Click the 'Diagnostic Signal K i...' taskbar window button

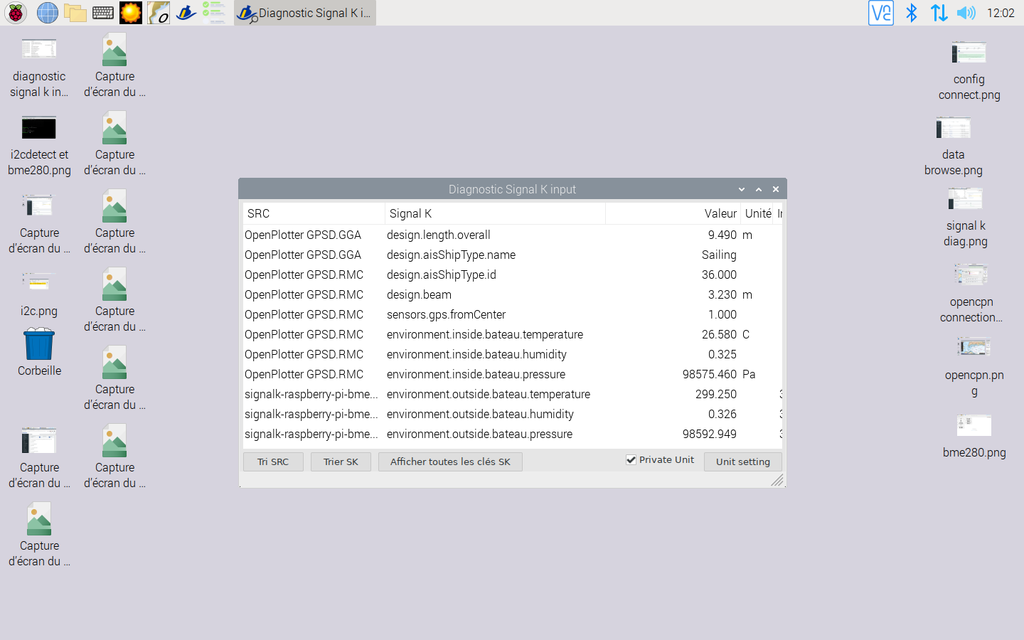305,12
